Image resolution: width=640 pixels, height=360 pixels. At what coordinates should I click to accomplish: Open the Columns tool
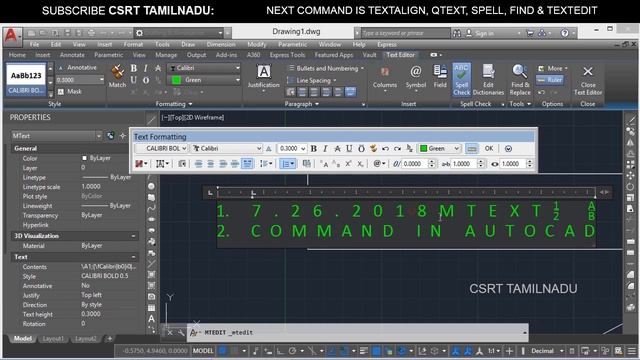click(384, 78)
